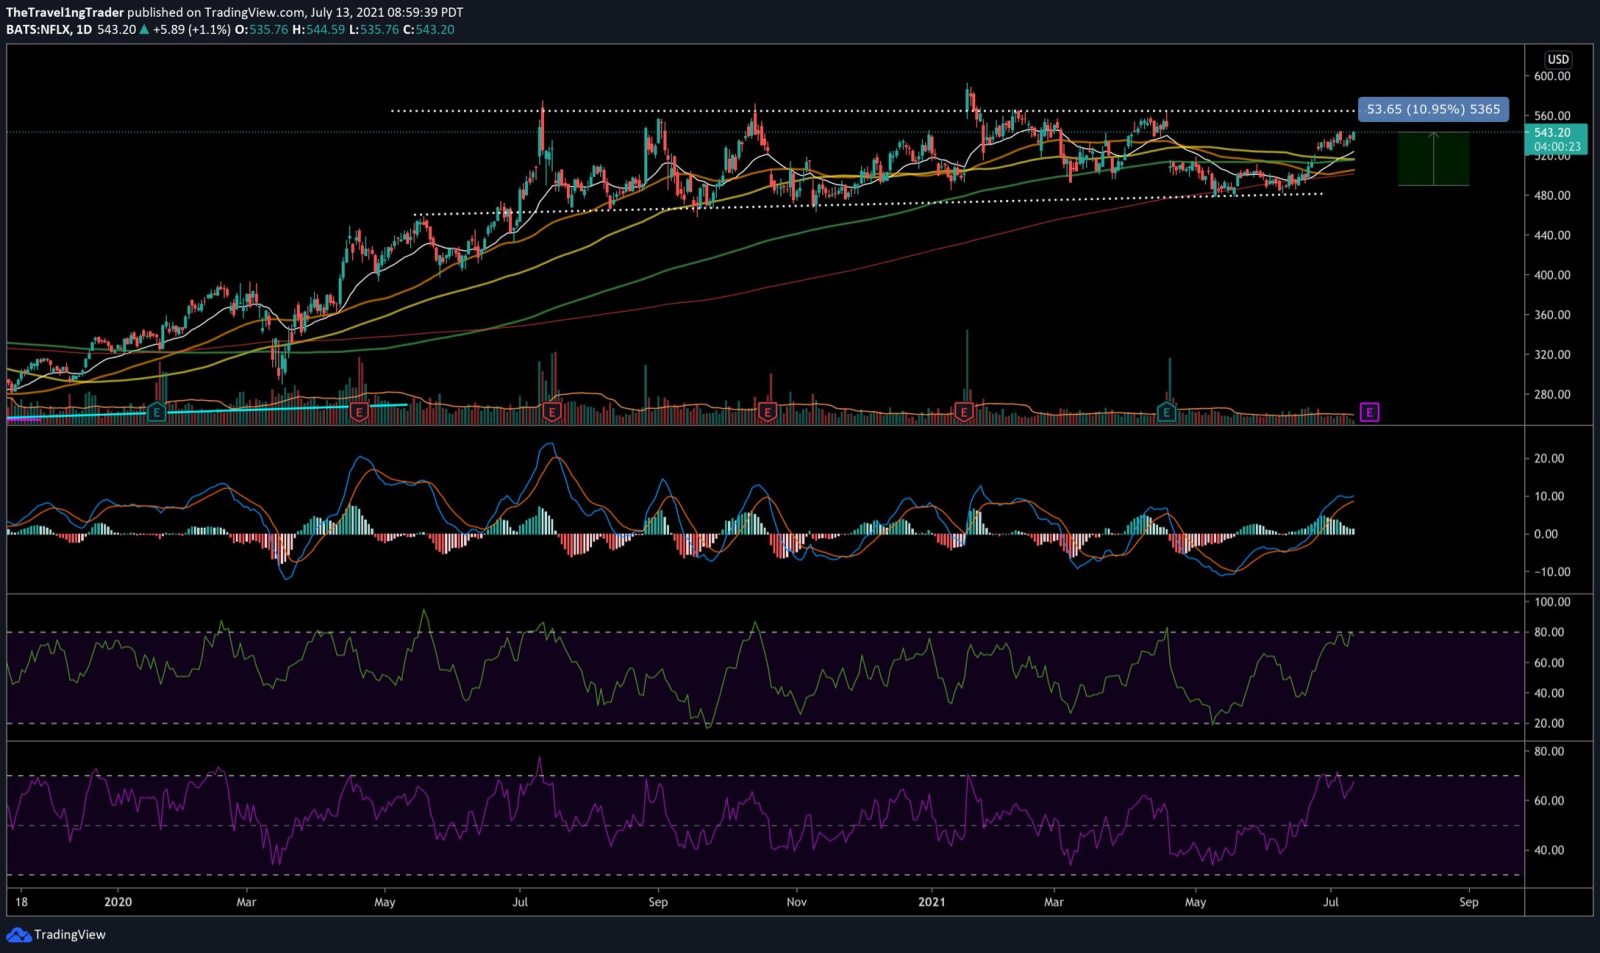Click the 2021 time axis label
1600x953 pixels.
pyautogui.click(x=931, y=902)
